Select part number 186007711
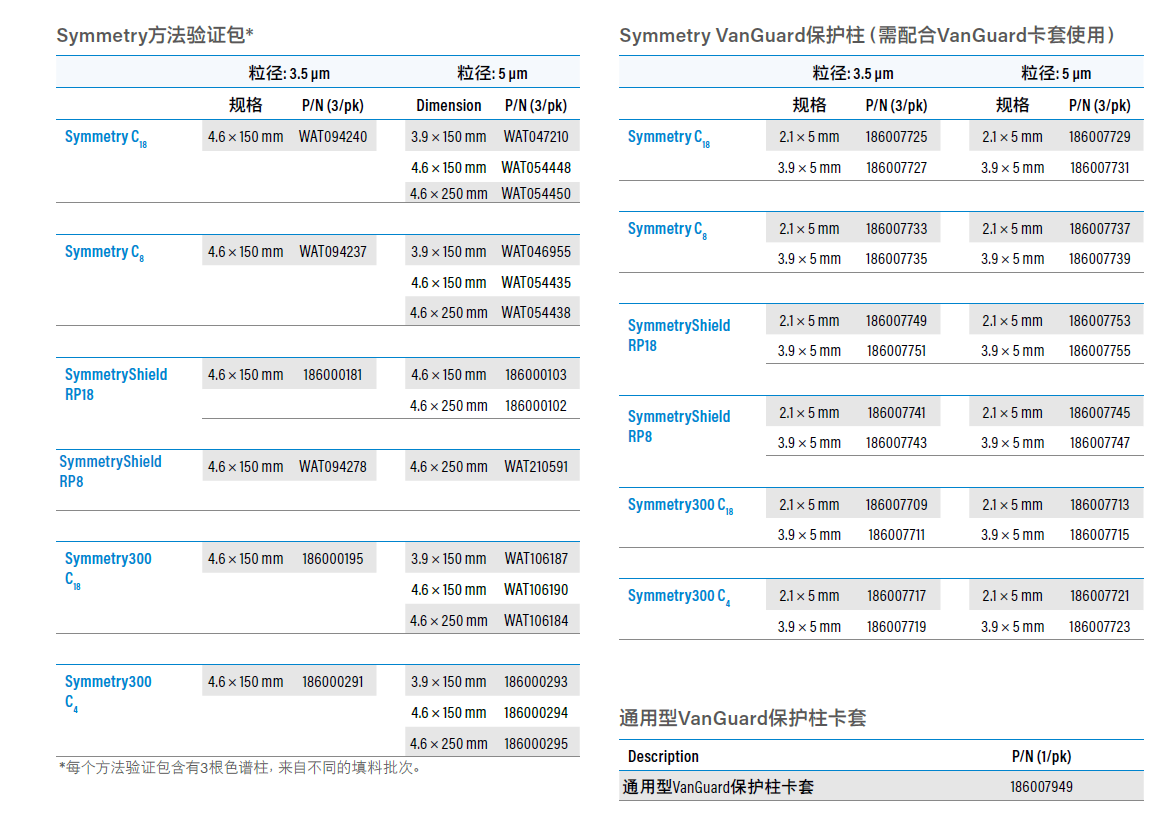 pos(896,535)
